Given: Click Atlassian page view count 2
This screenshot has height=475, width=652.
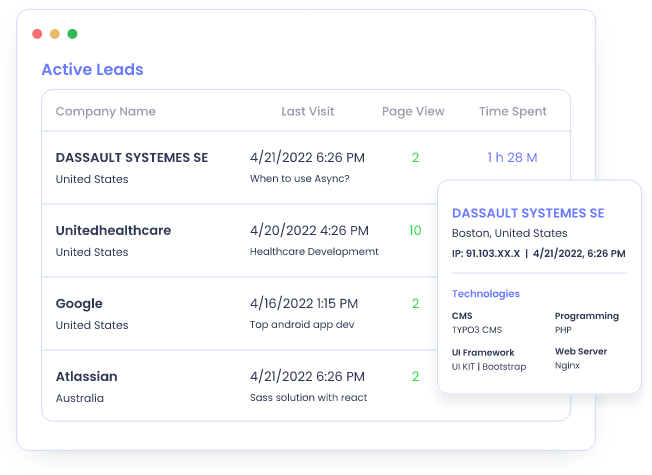Looking at the screenshot, I should click(415, 376).
